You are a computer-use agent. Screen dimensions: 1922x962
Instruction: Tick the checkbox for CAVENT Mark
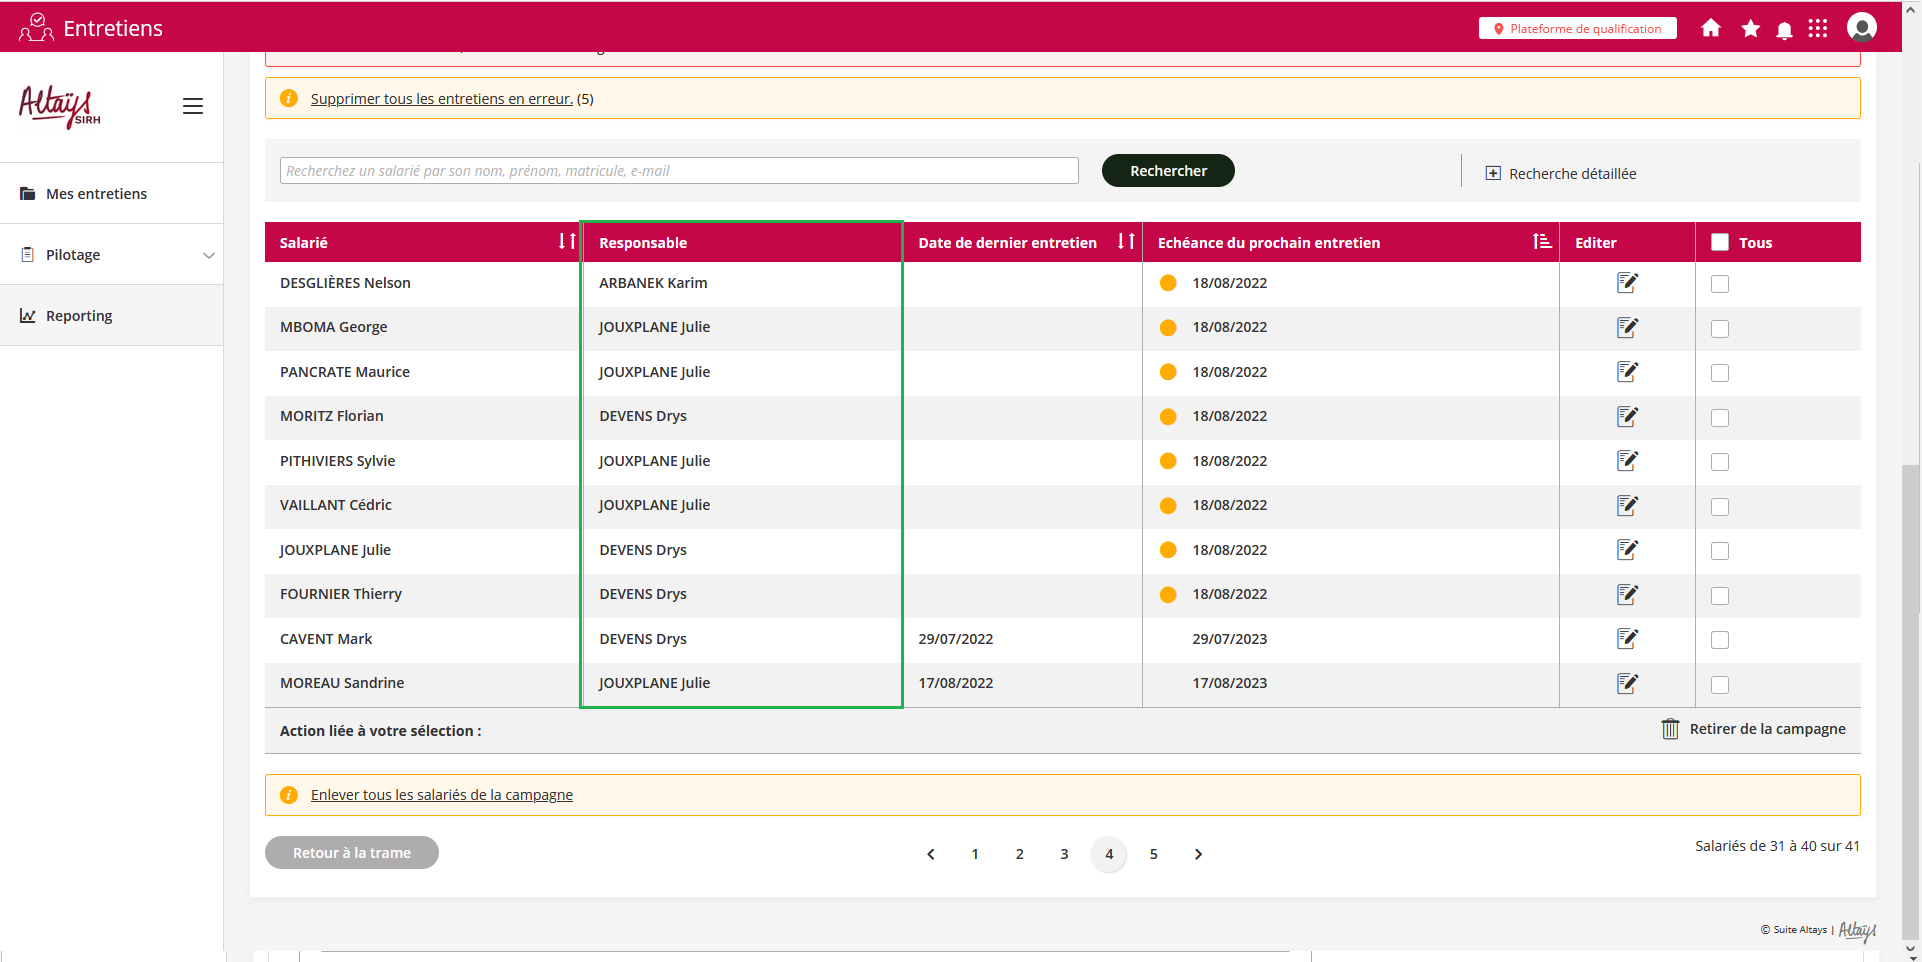[x=1720, y=640]
